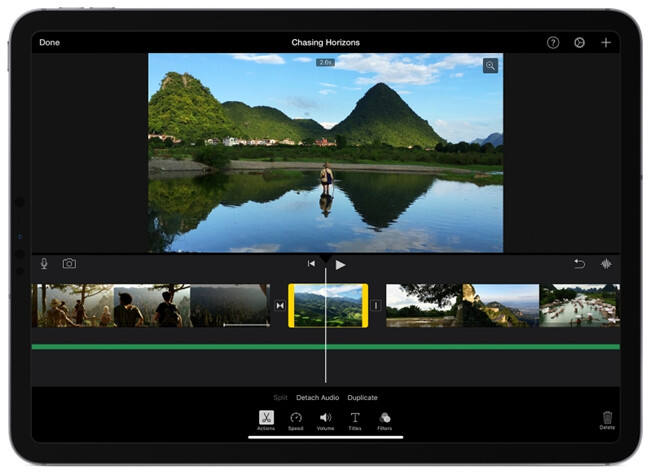Tap Done to exit the project

coord(49,43)
